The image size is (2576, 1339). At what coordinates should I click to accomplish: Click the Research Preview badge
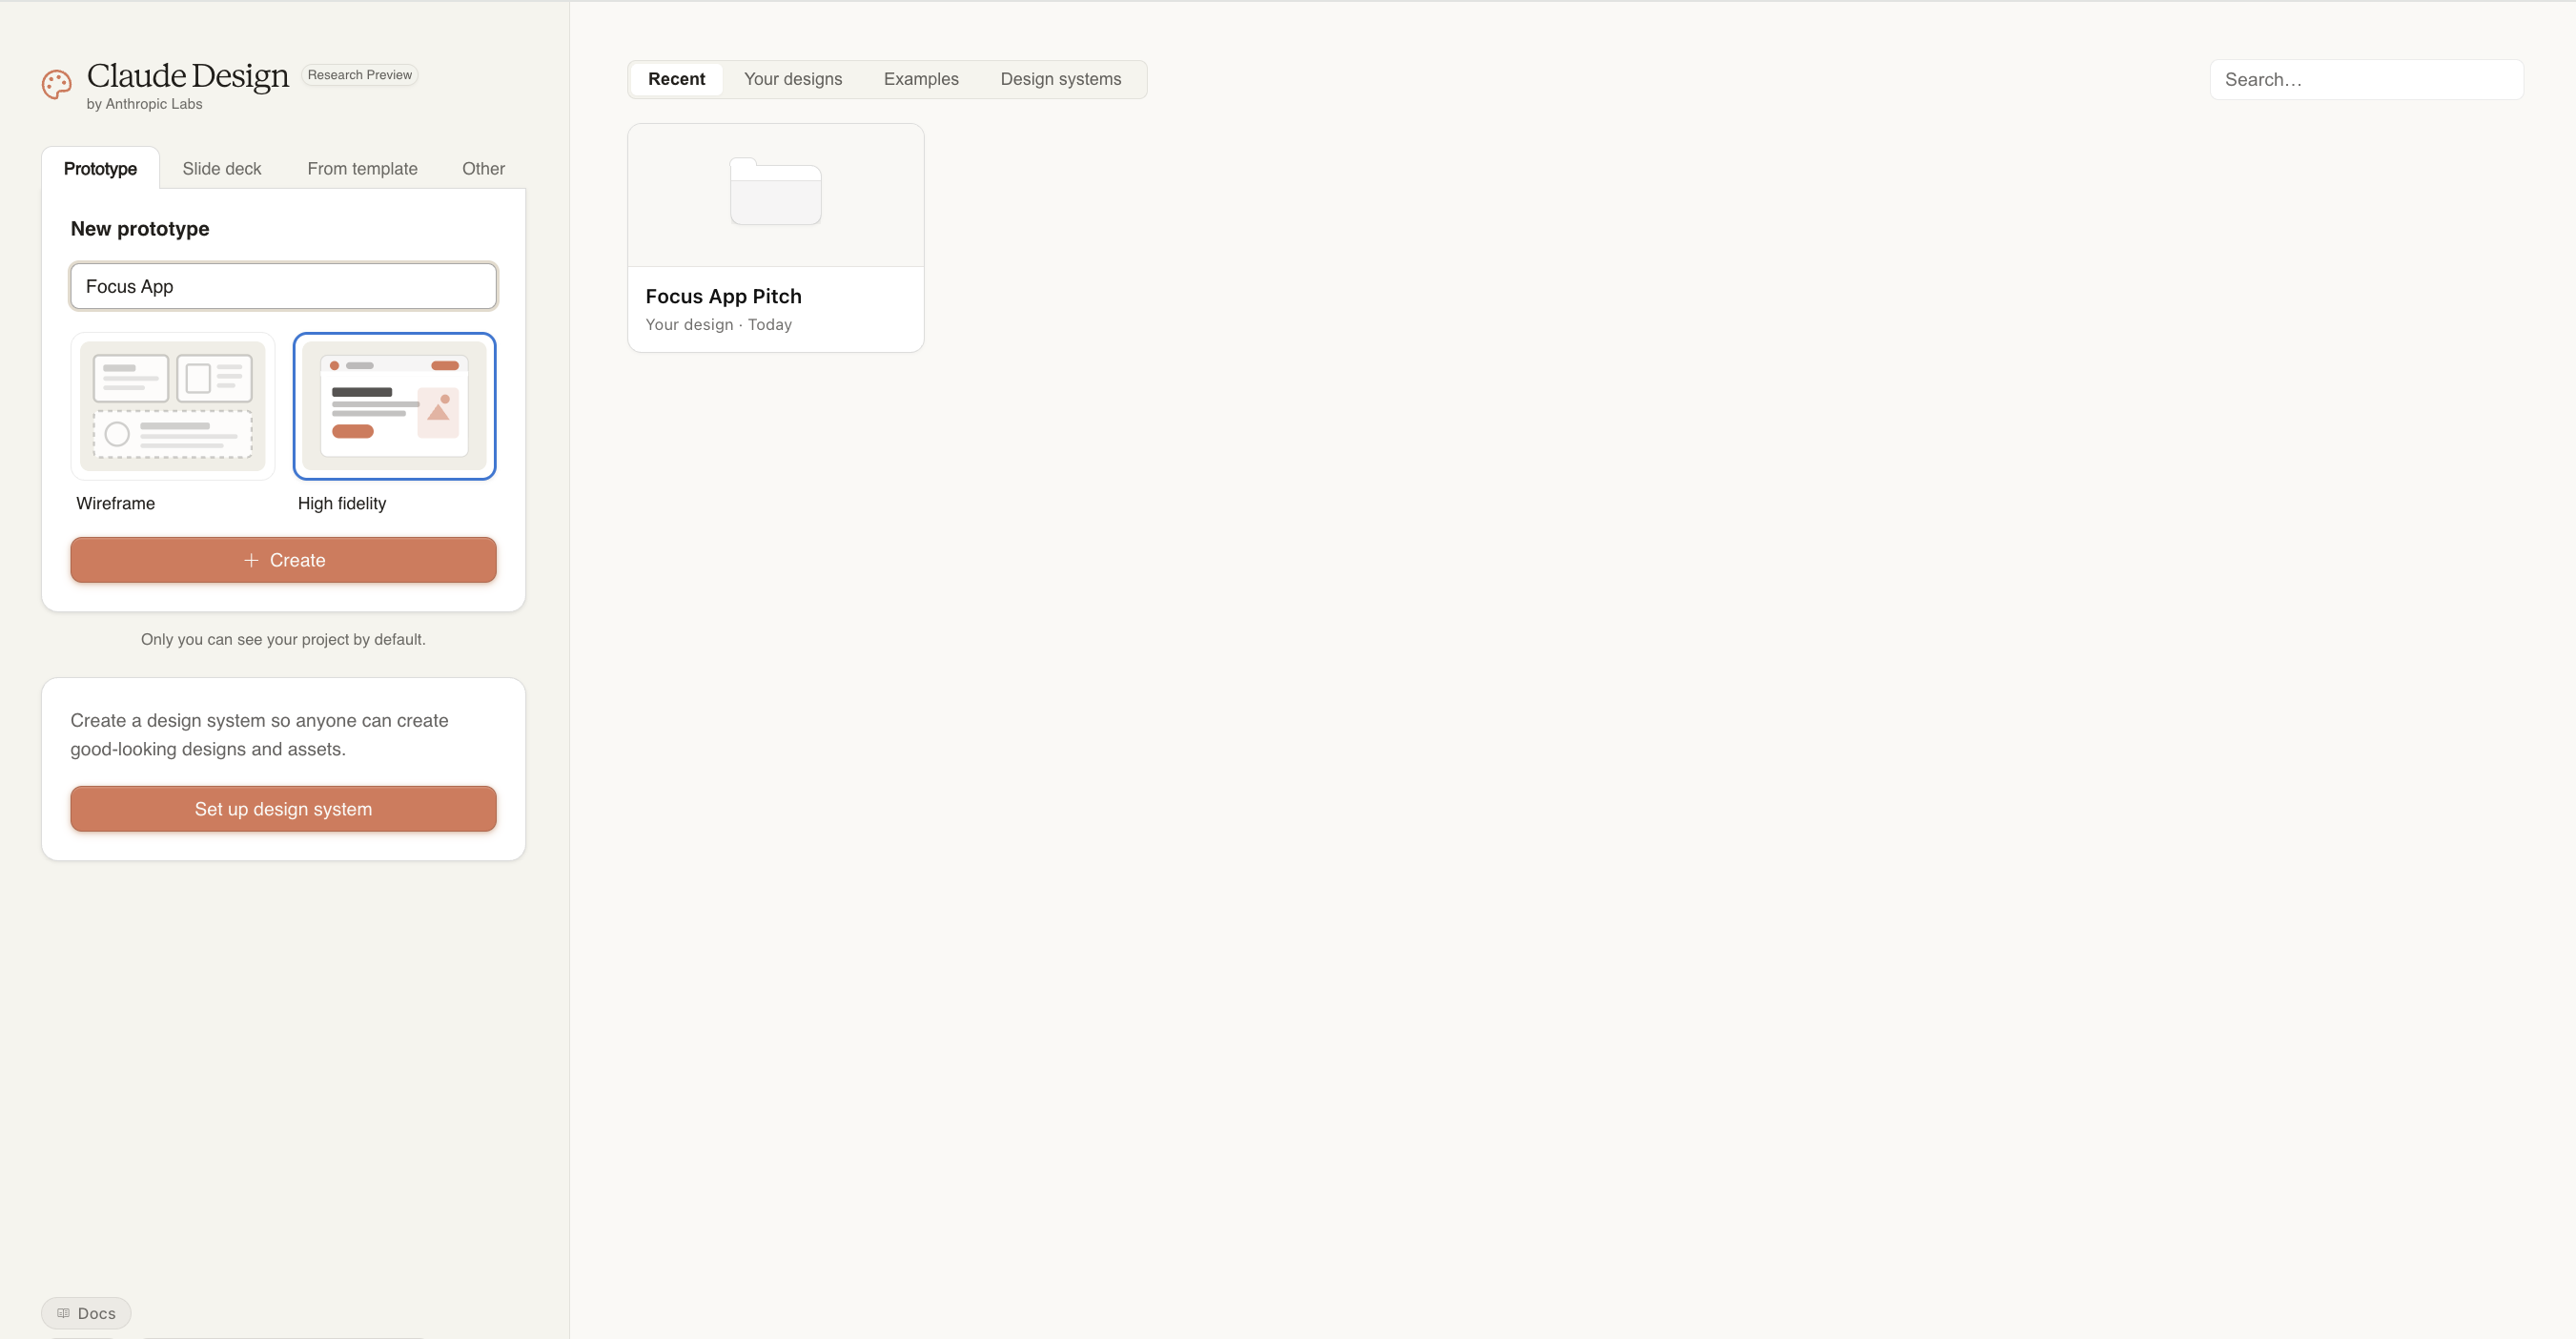pos(359,74)
